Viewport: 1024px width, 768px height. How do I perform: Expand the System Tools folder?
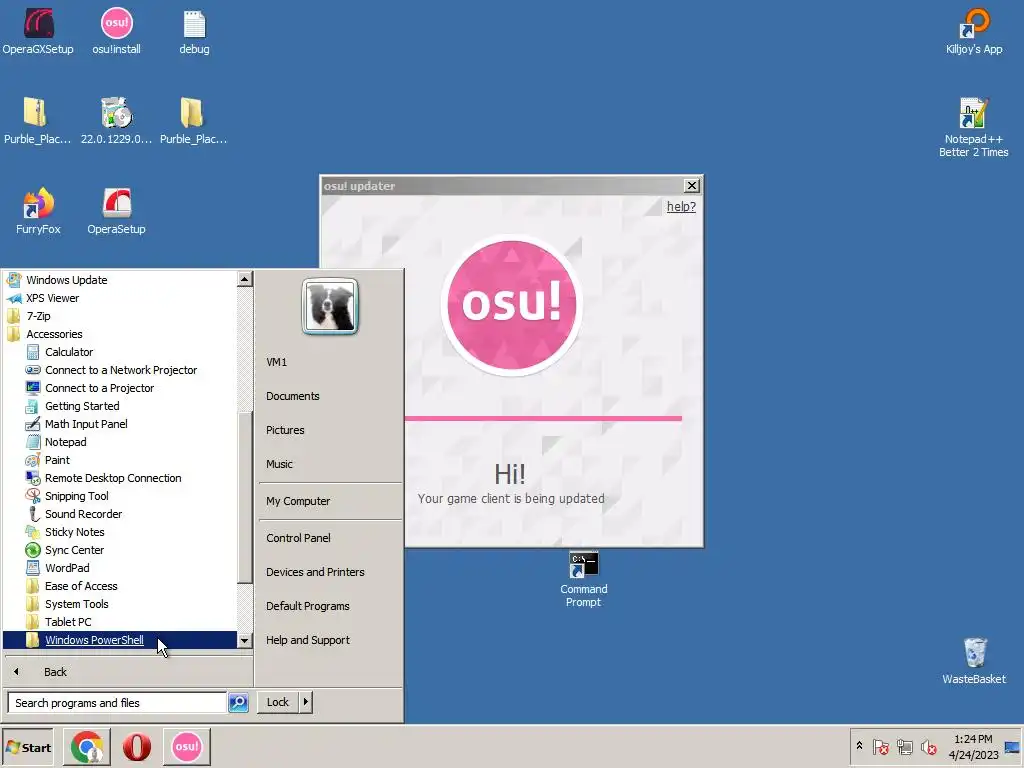pyautogui.click(x=121, y=604)
